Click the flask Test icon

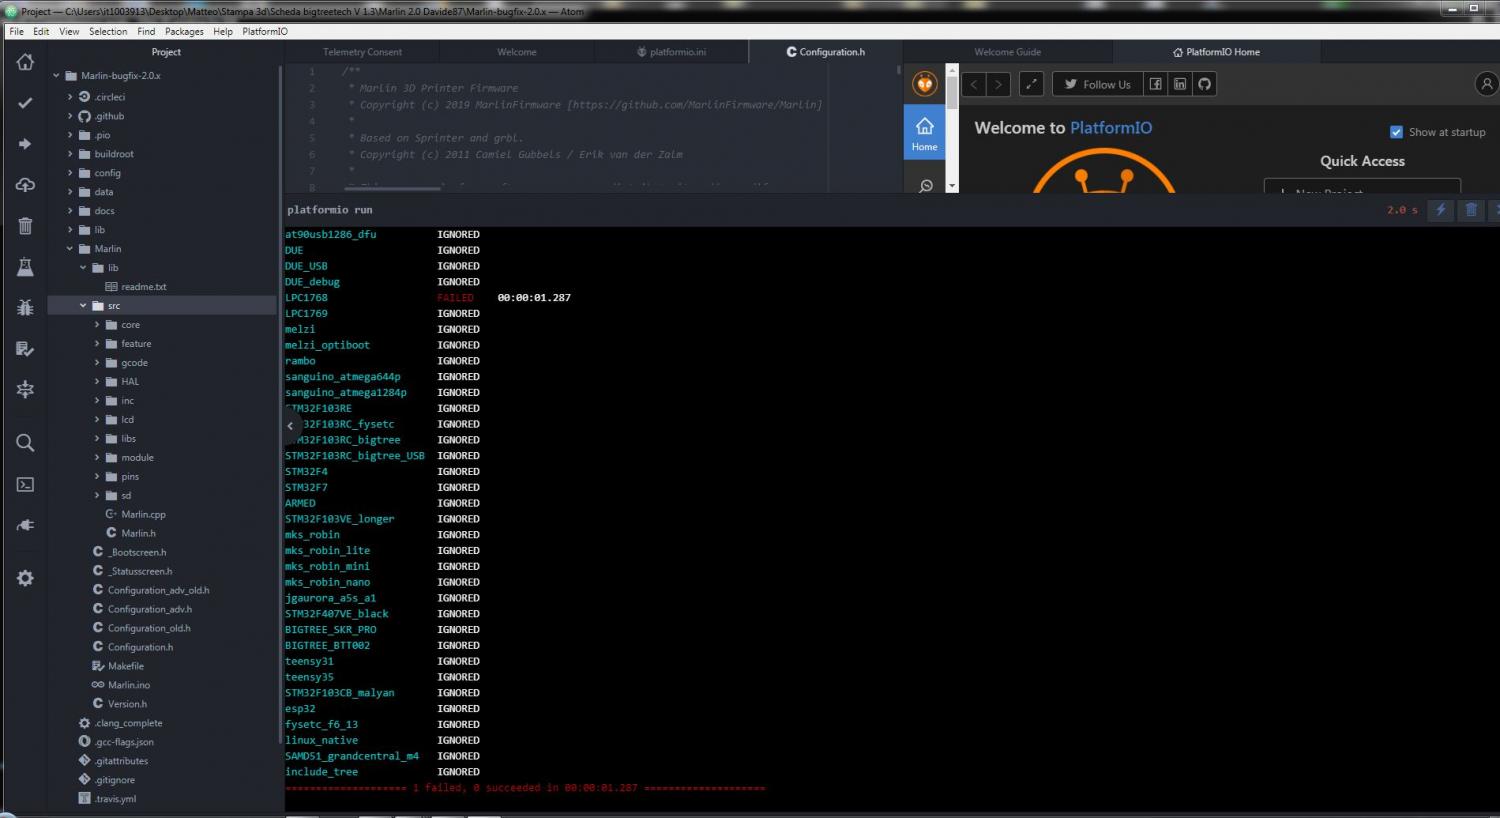point(25,267)
